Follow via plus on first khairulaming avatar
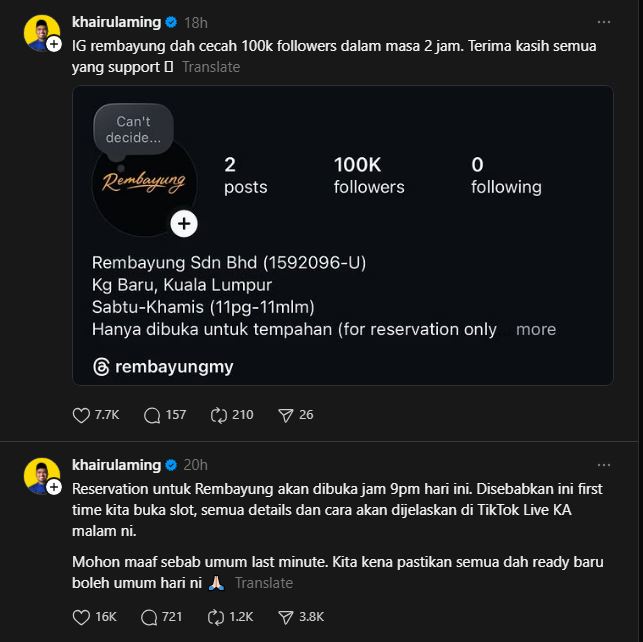643x642 pixels. (53, 45)
